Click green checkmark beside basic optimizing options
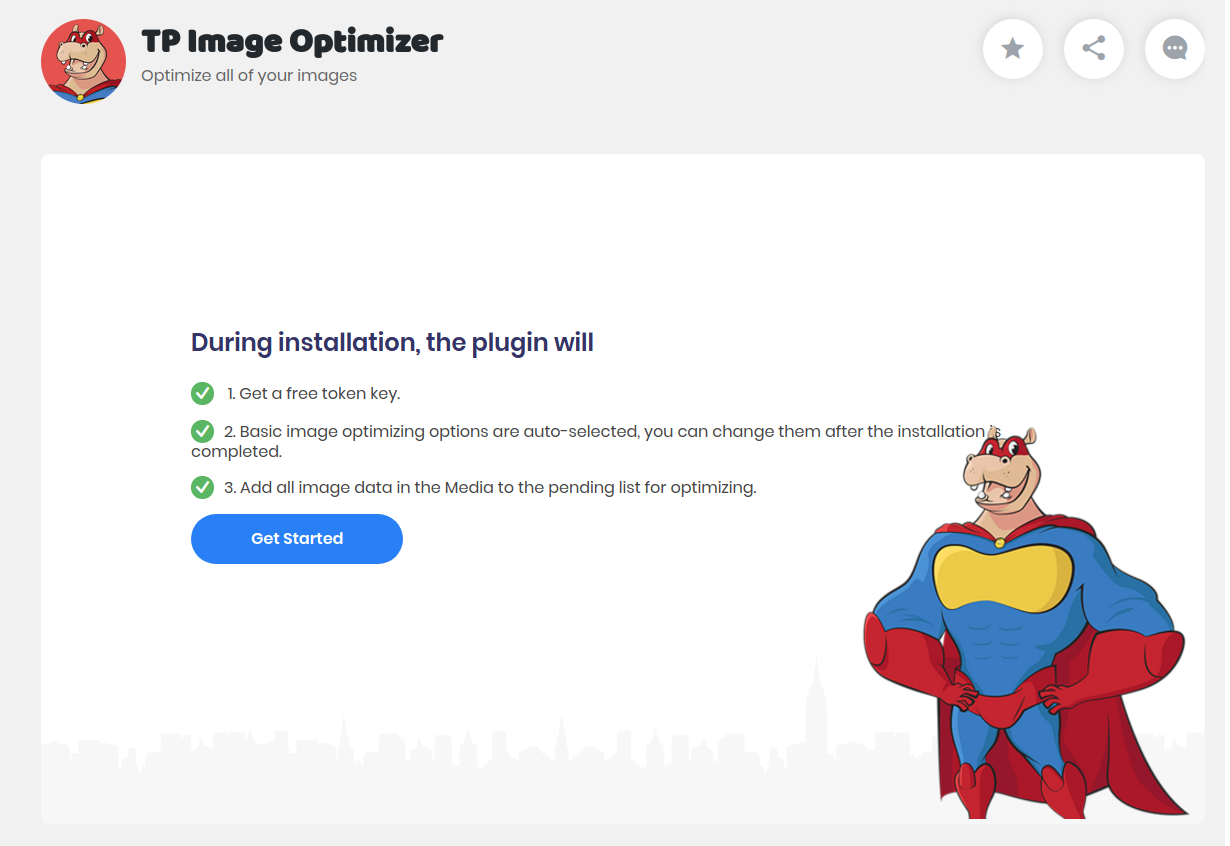Screen dimensions: 1230x846 coord(202,431)
